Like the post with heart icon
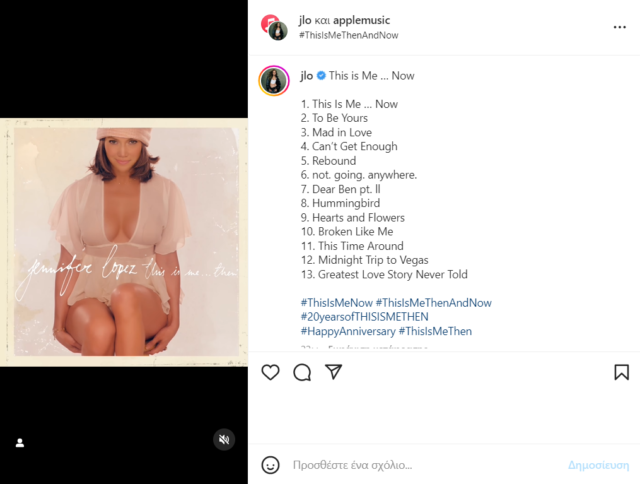 point(270,372)
